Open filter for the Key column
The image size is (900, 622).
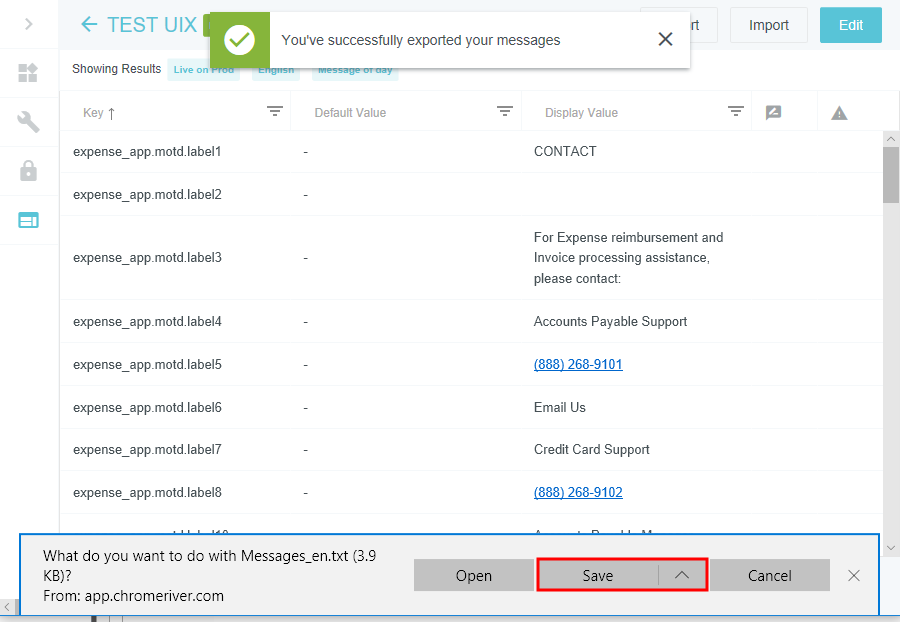pyautogui.click(x=275, y=112)
